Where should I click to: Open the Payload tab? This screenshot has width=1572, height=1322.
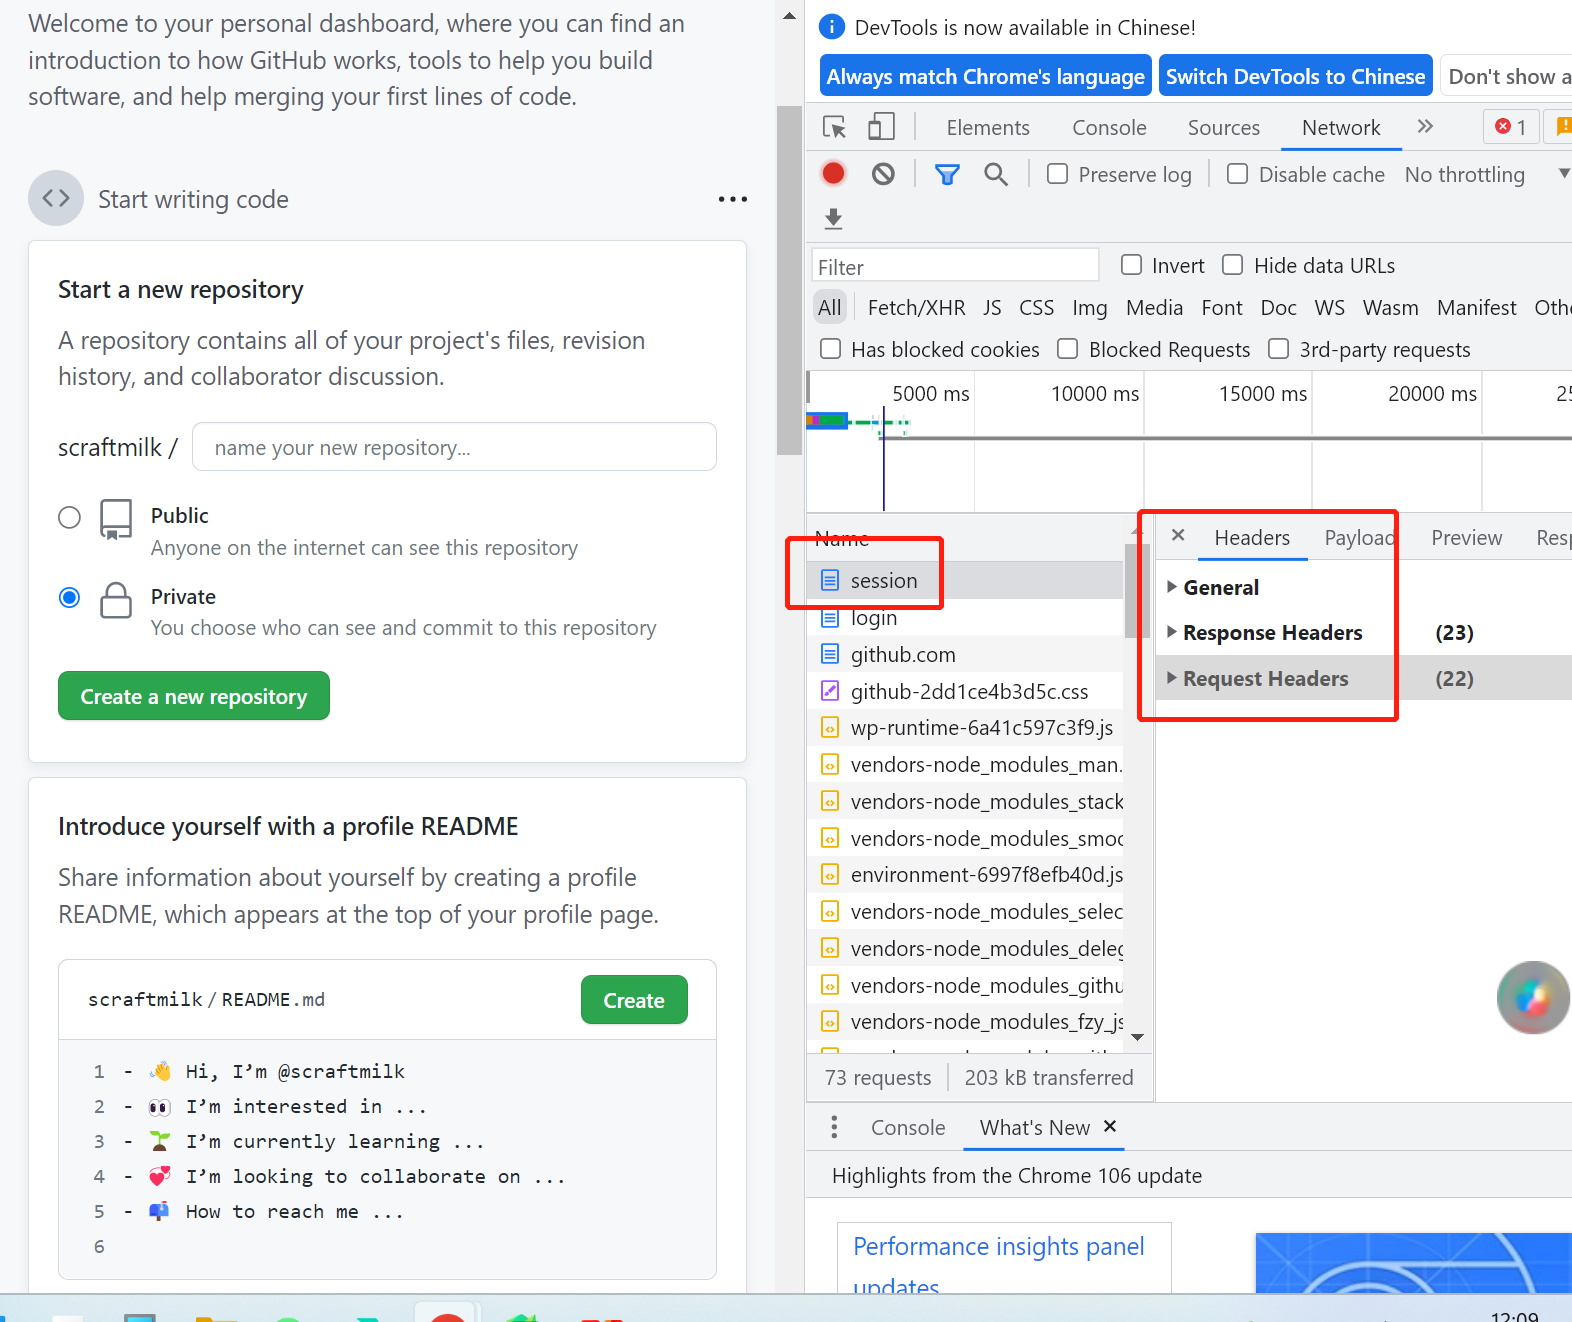tap(1359, 538)
